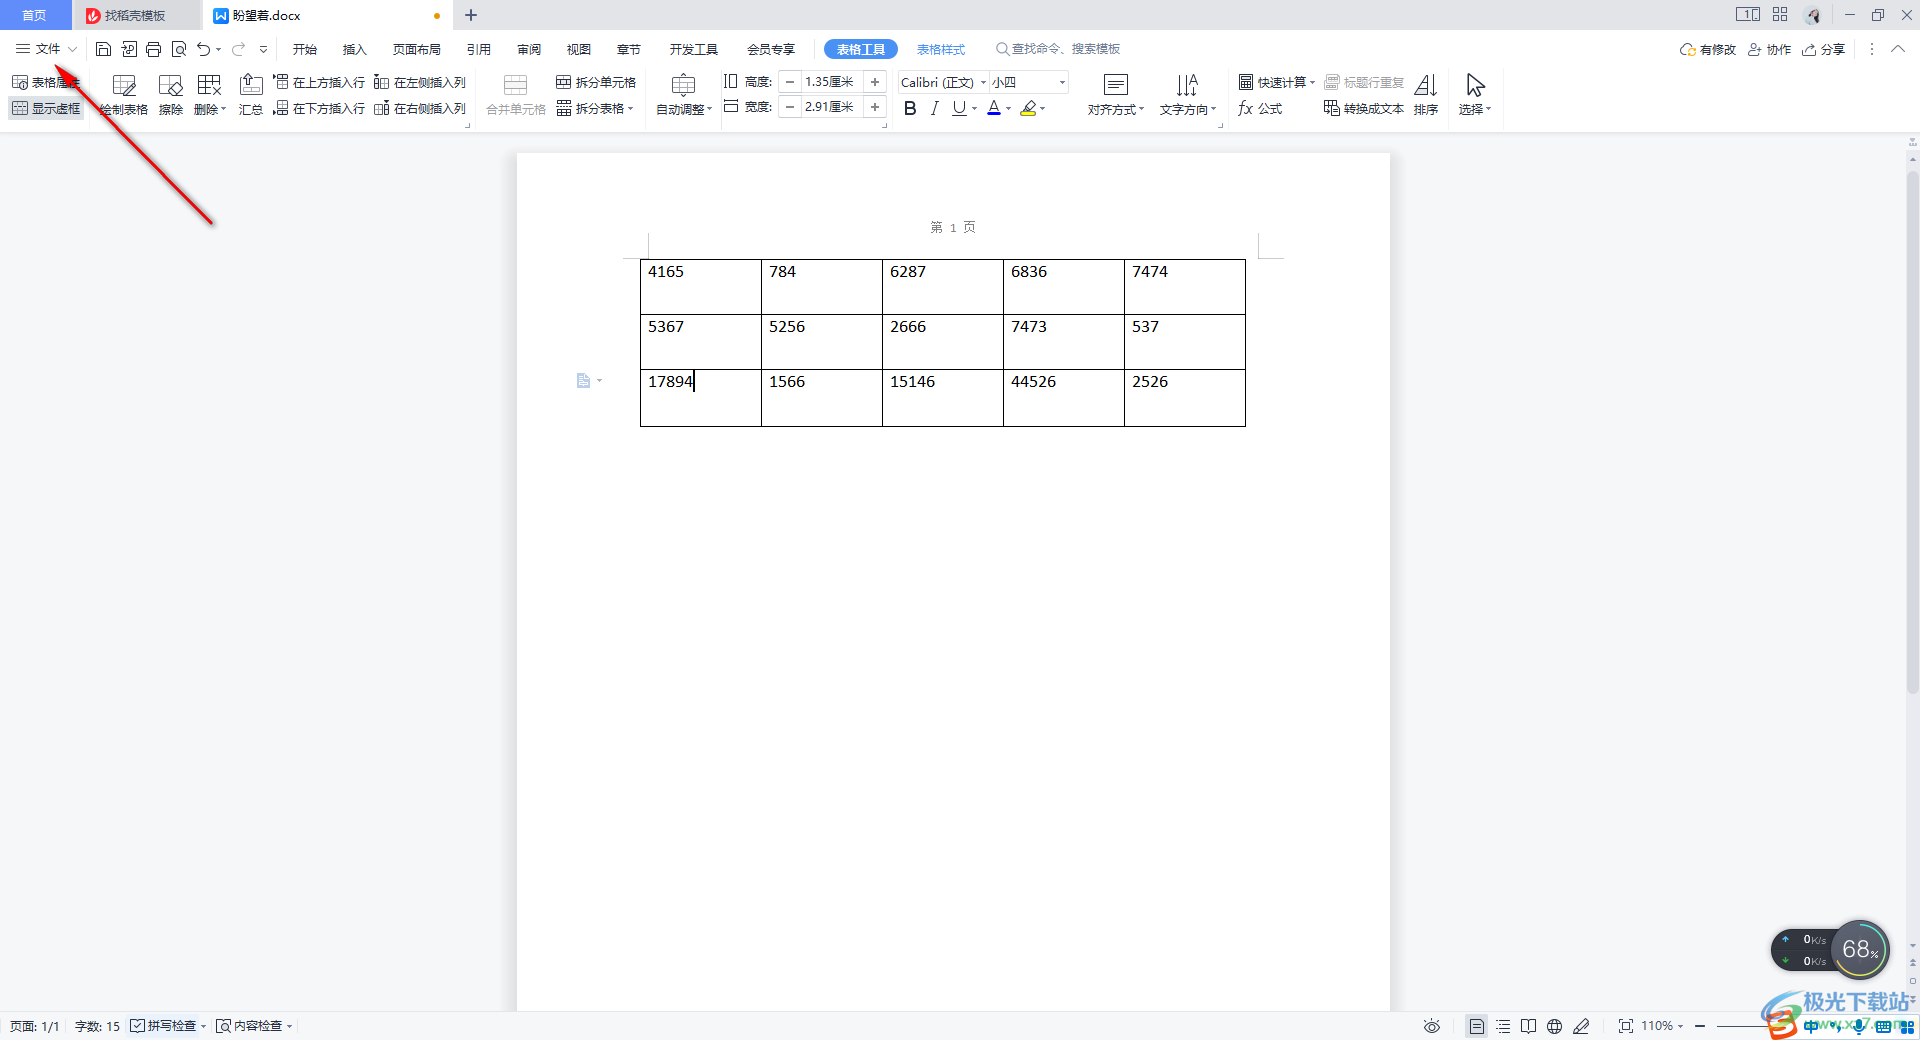Increase column width with plus stepper
The width and height of the screenshot is (1920, 1040).
(875, 107)
